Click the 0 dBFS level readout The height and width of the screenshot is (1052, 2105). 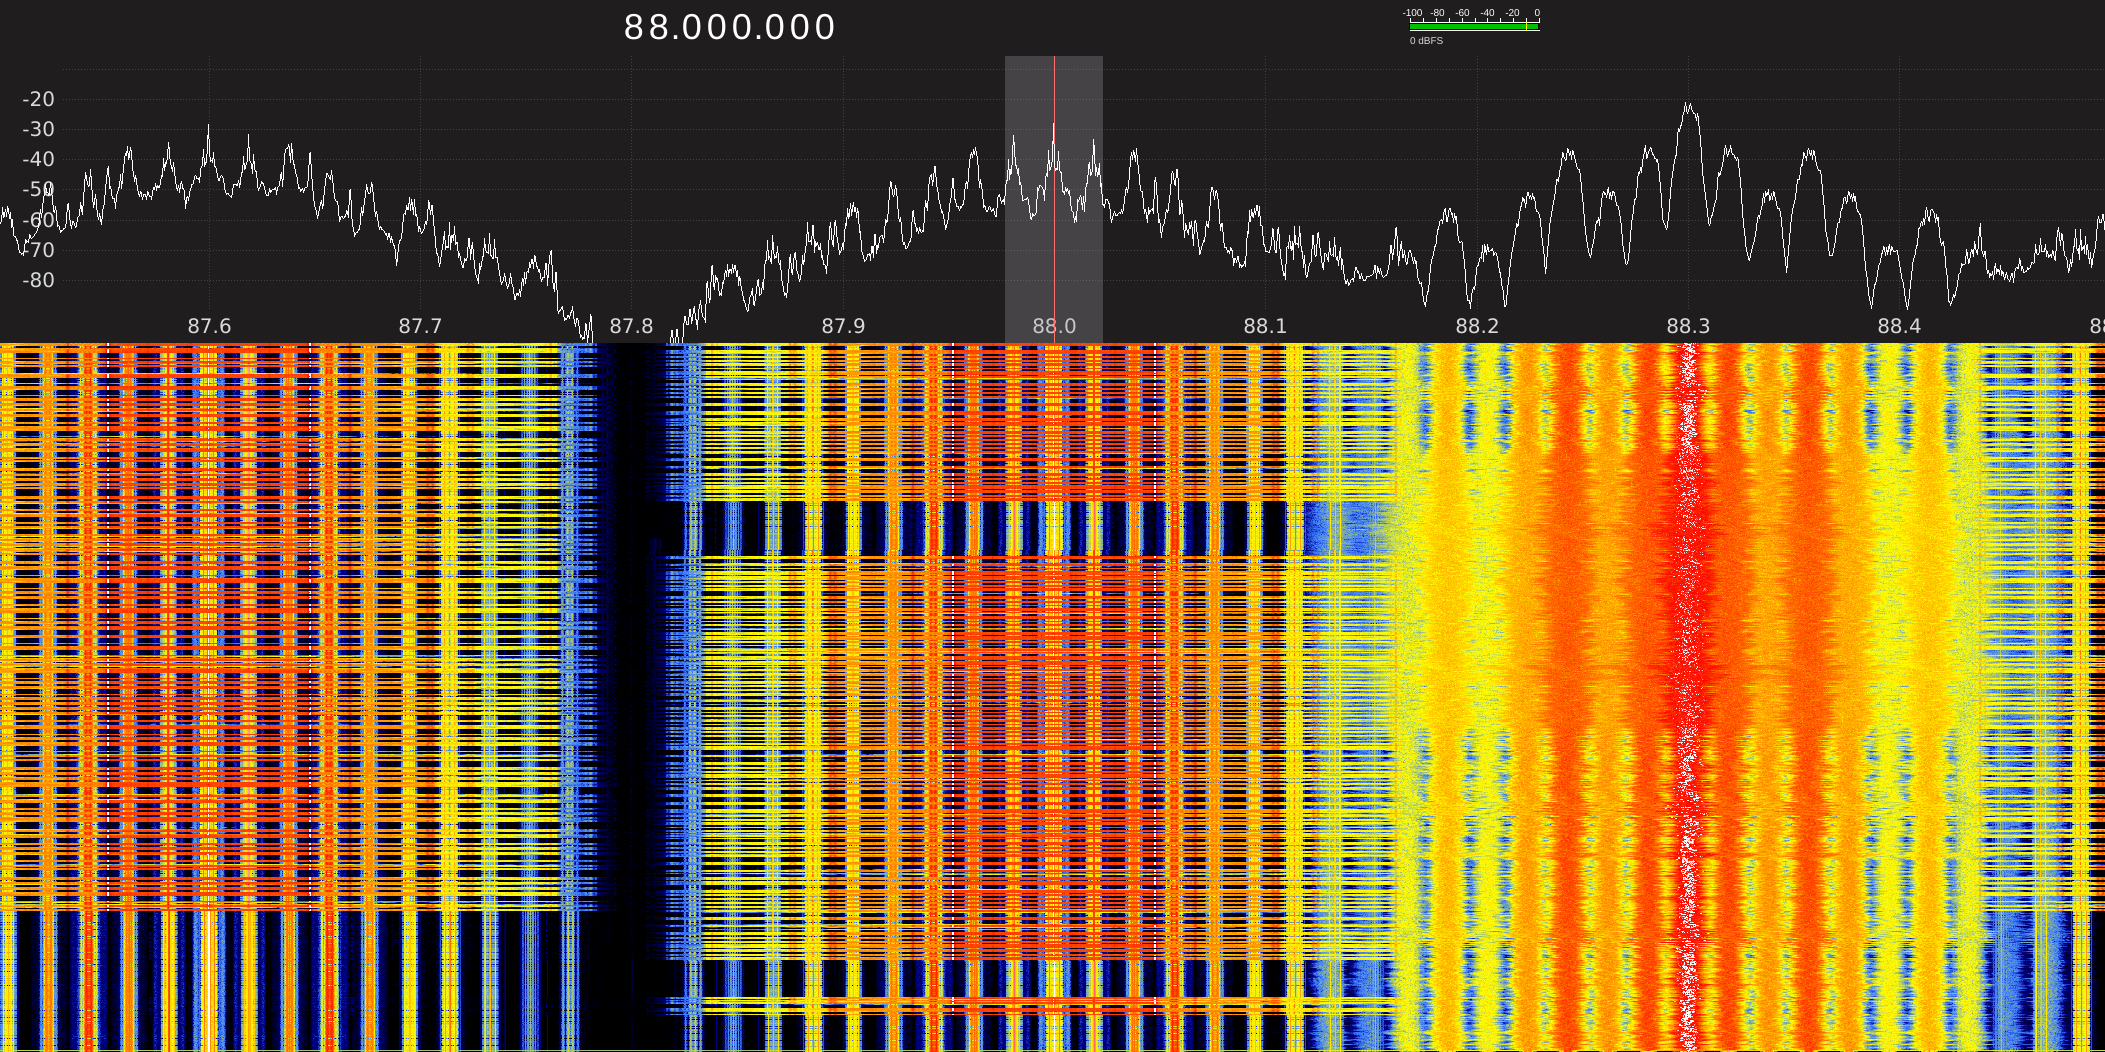[1426, 41]
